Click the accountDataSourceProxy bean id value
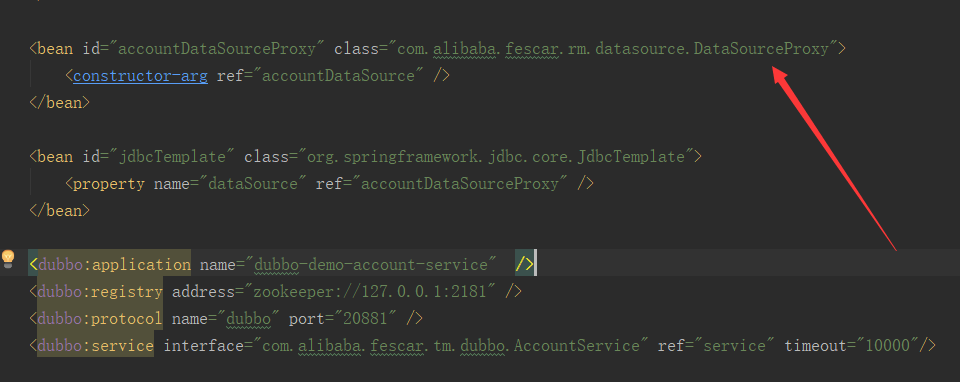Image resolution: width=960 pixels, height=382 pixels. [216, 49]
